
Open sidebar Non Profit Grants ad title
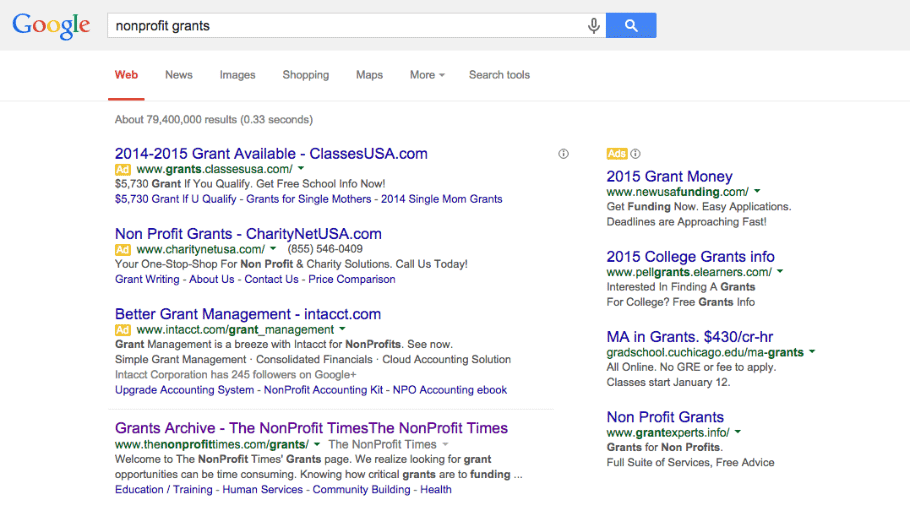click(x=665, y=417)
